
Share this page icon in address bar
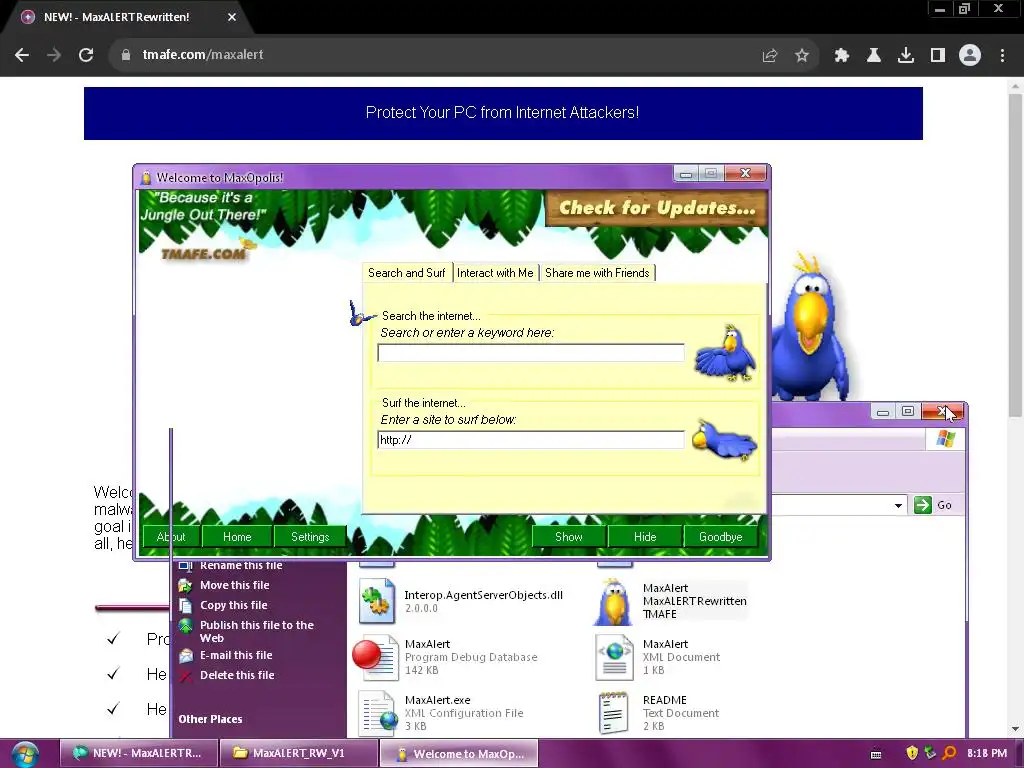[770, 56]
